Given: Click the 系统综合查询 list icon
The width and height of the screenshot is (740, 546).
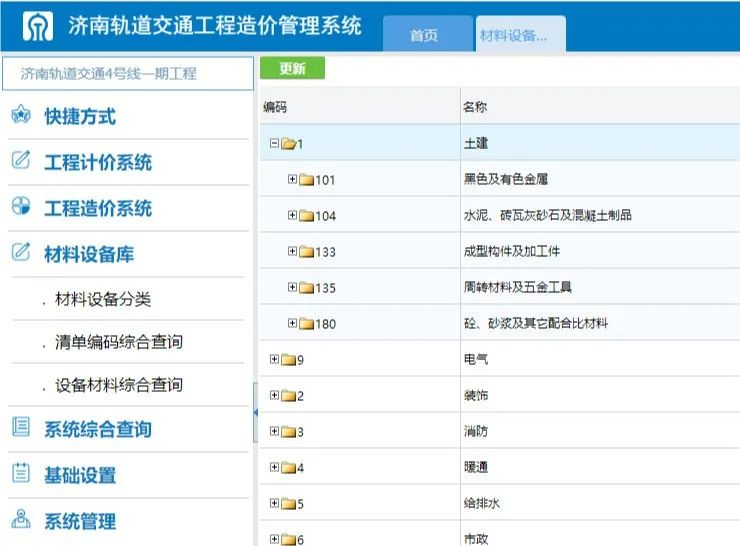Looking at the screenshot, I should click(21, 428).
